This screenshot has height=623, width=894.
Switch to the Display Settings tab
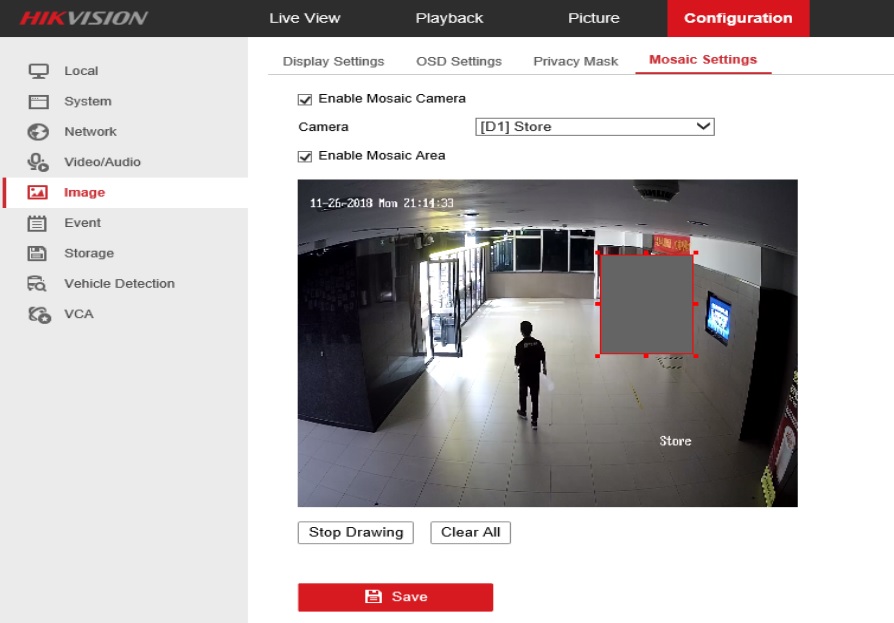(x=333, y=61)
